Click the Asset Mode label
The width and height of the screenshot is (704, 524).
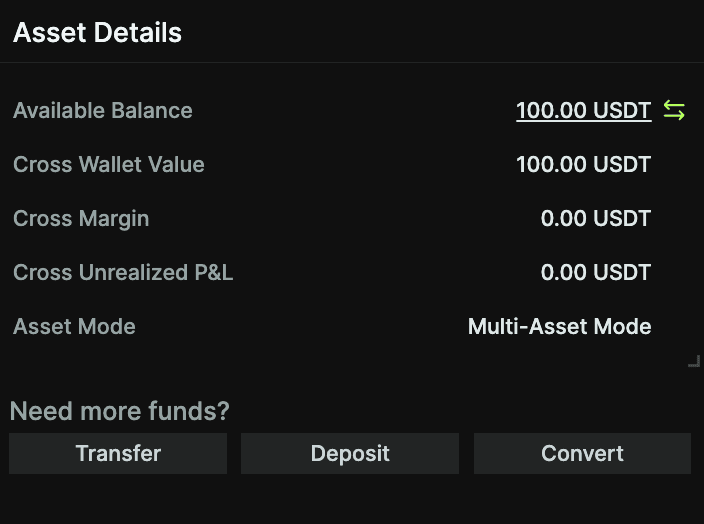coord(75,326)
